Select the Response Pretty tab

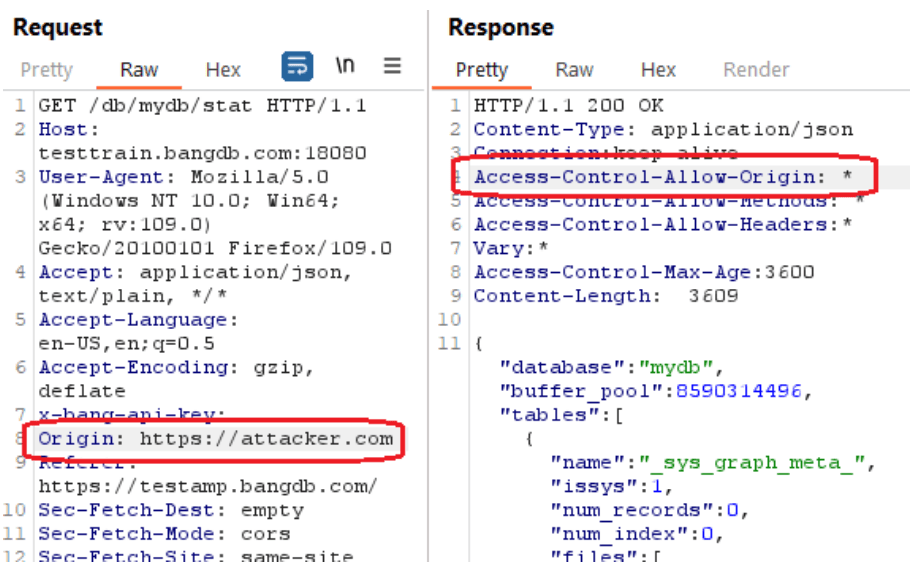(481, 70)
